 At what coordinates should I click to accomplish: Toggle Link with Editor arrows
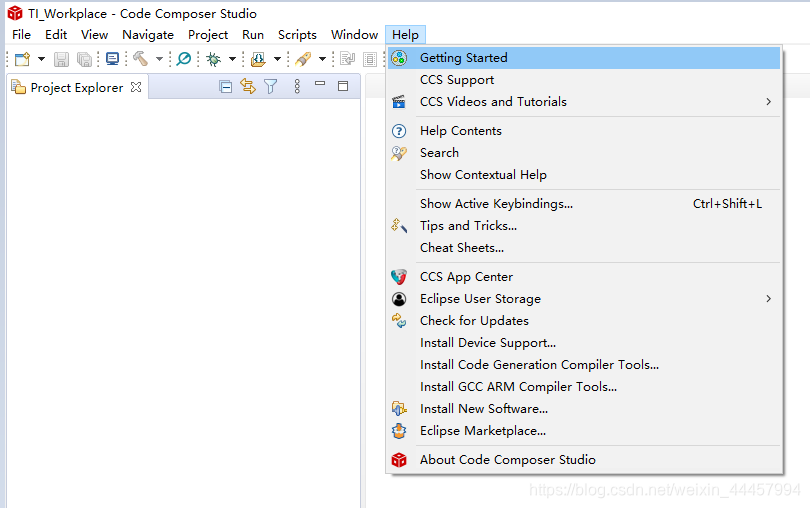(248, 86)
